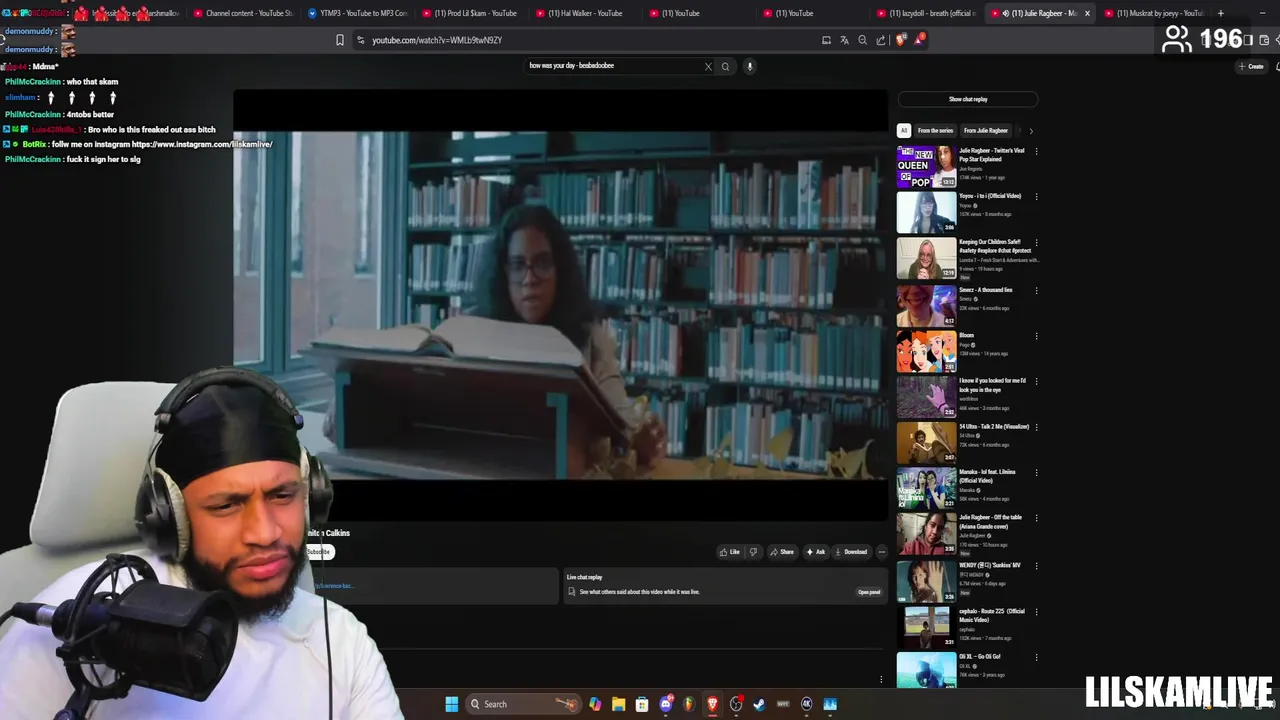Click the voice search microphone icon

pyautogui.click(x=749, y=66)
